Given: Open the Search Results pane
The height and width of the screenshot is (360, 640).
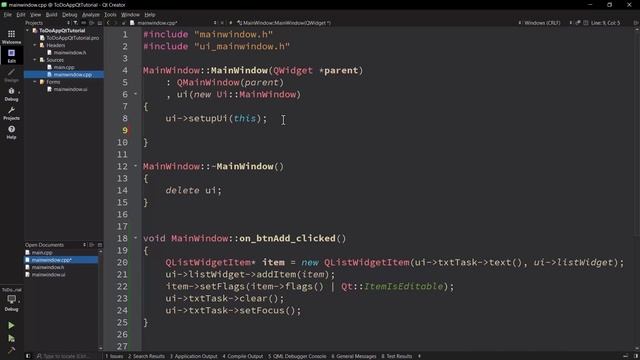Looking at the screenshot, I should coord(147,356).
